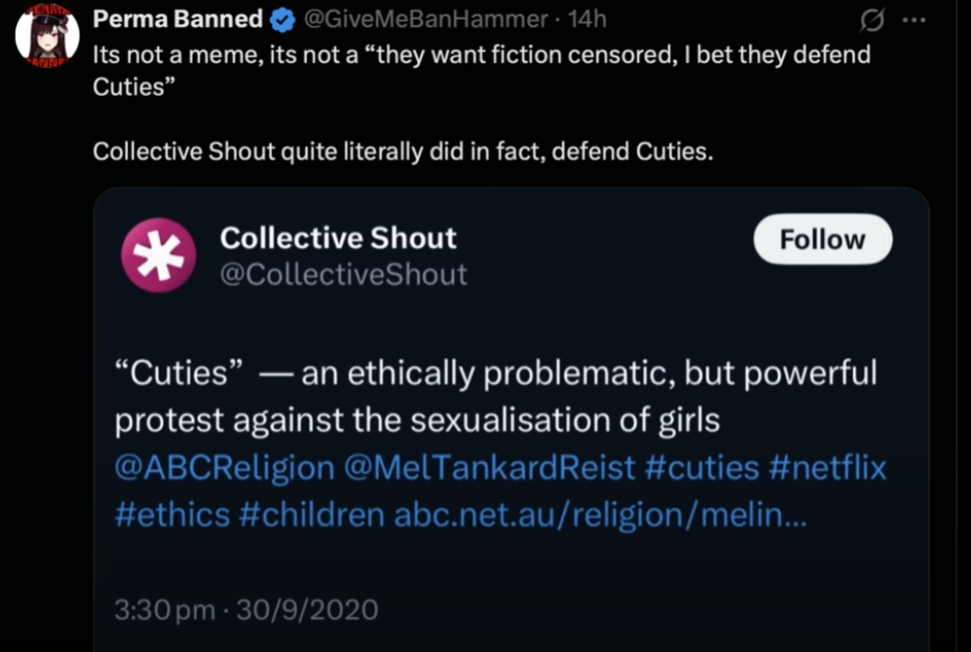Image resolution: width=971 pixels, height=652 pixels.
Task: Open the @MelTankardReist mention
Action: 489,467
